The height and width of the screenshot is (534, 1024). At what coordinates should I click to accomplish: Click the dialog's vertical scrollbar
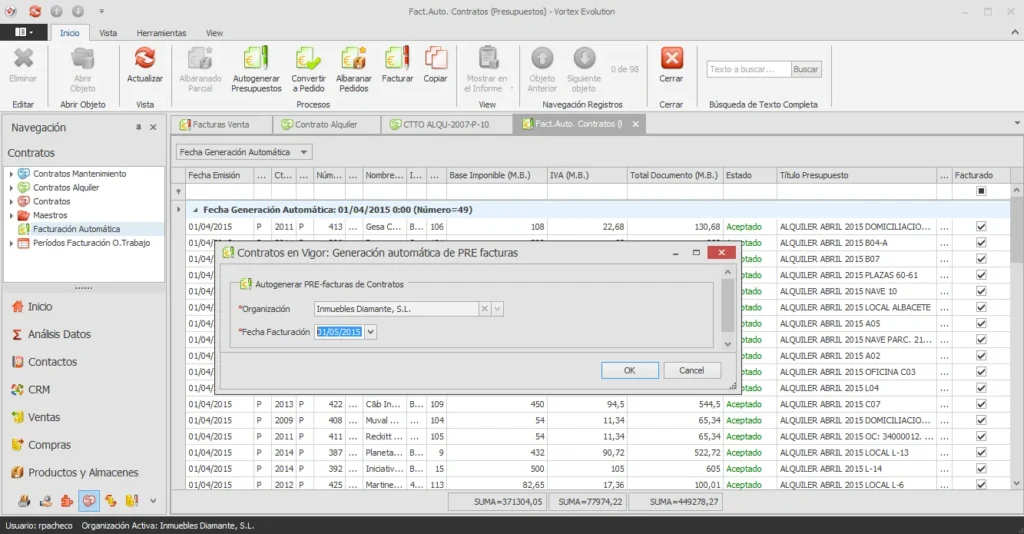[x=728, y=307]
